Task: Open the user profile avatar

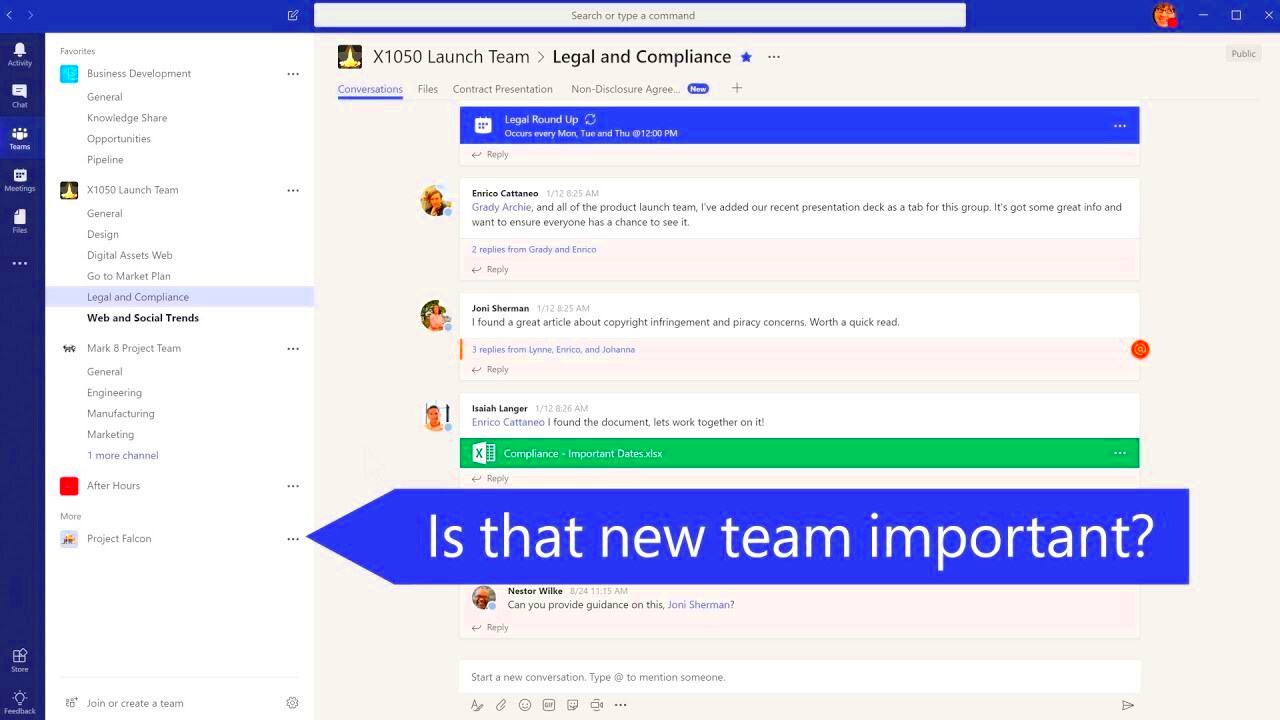Action: 1165,15
